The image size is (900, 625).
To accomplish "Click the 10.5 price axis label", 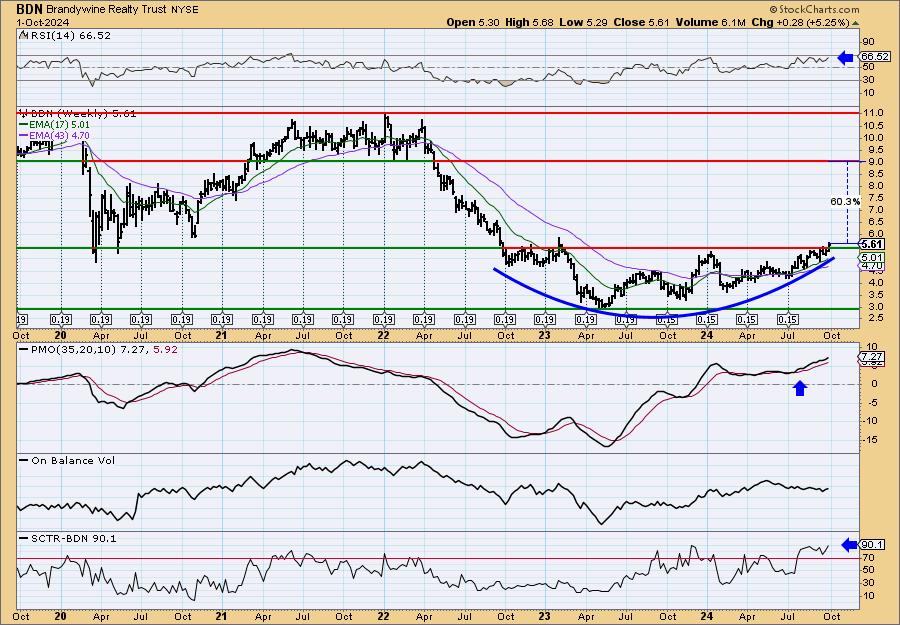I will (872, 126).
